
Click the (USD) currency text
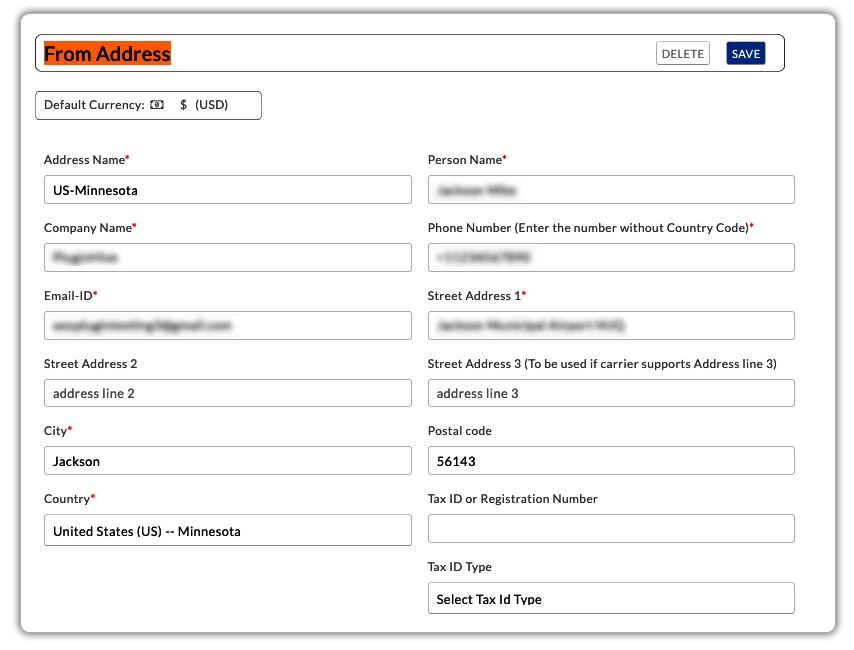211,105
